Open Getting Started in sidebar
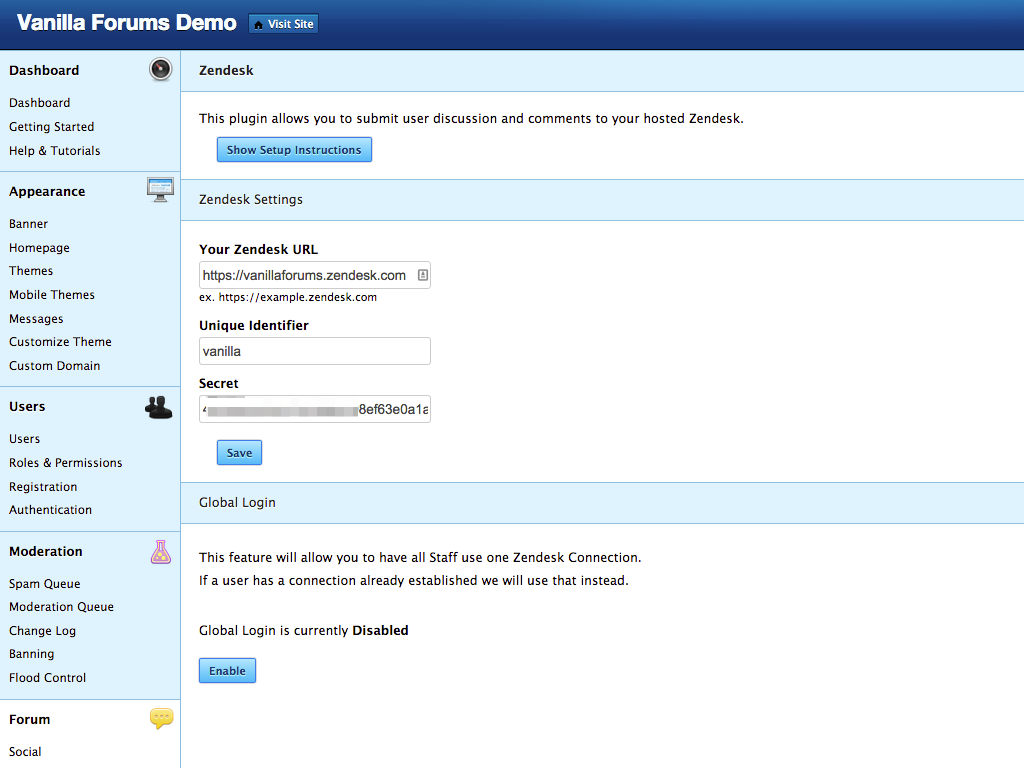1024x768 pixels. pyautogui.click(x=51, y=127)
